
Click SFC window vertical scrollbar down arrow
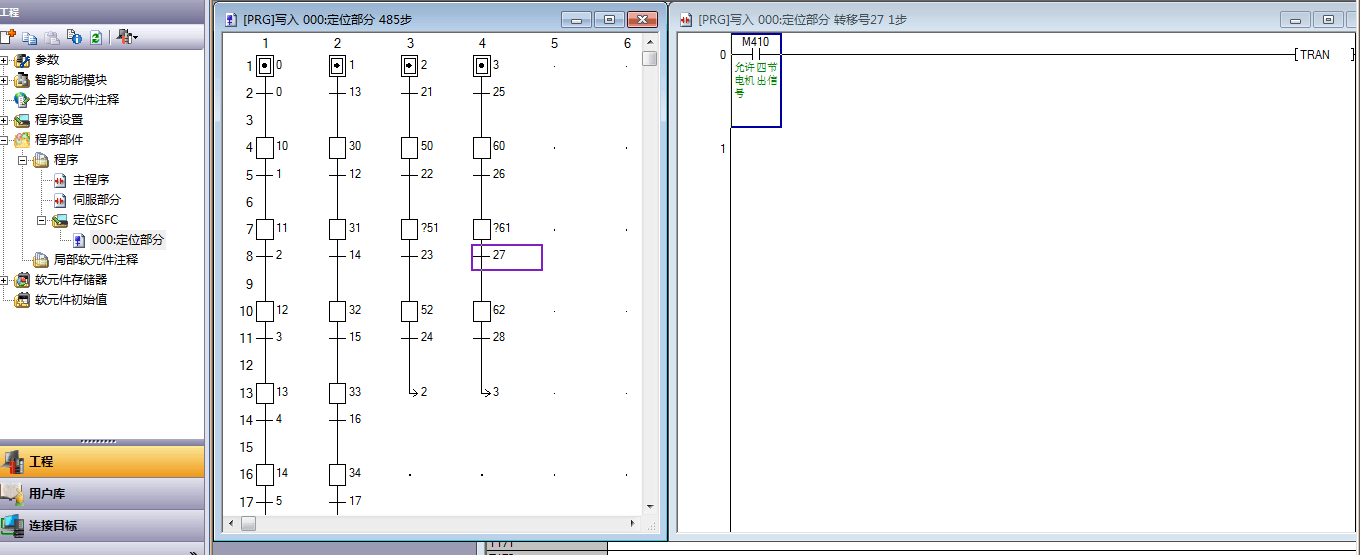tap(650, 507)
